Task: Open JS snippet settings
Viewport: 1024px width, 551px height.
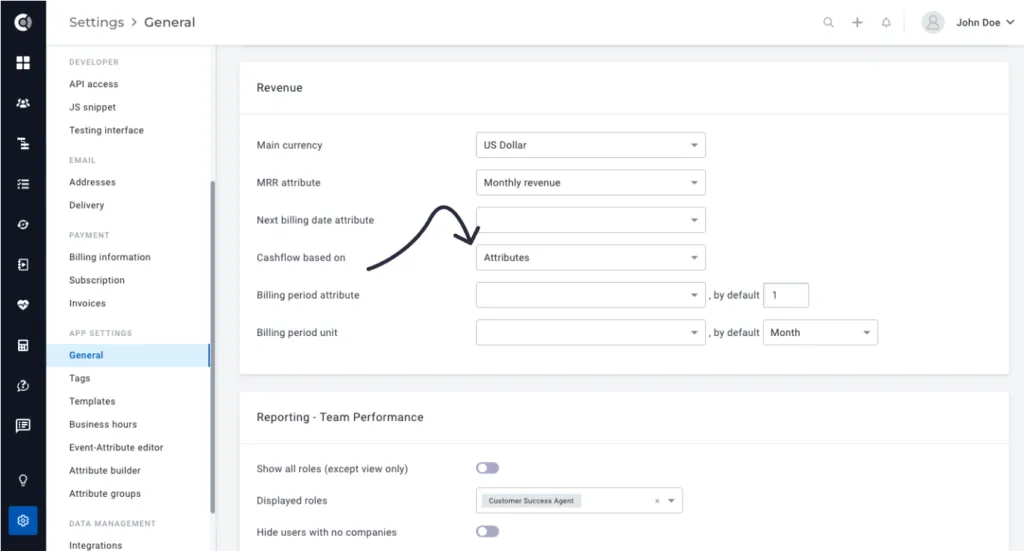Action: click(x=93, y=107)
